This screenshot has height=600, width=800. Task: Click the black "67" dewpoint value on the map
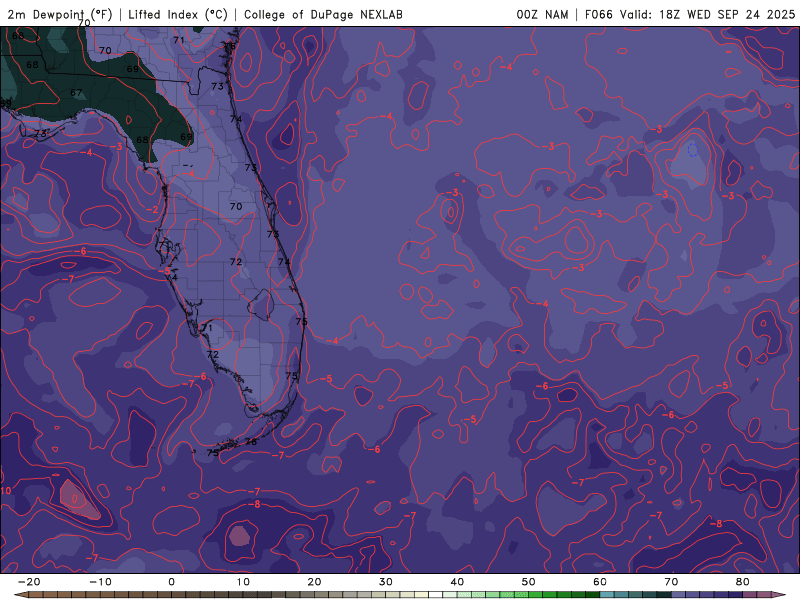click(x=76, y=92)
